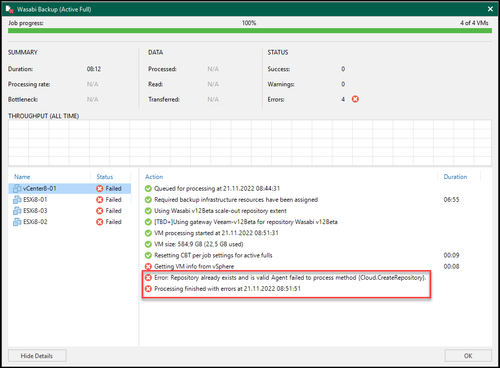Click the green job progress bar
The height and width of the screenshot is (368, 500).
coord(250,31)
